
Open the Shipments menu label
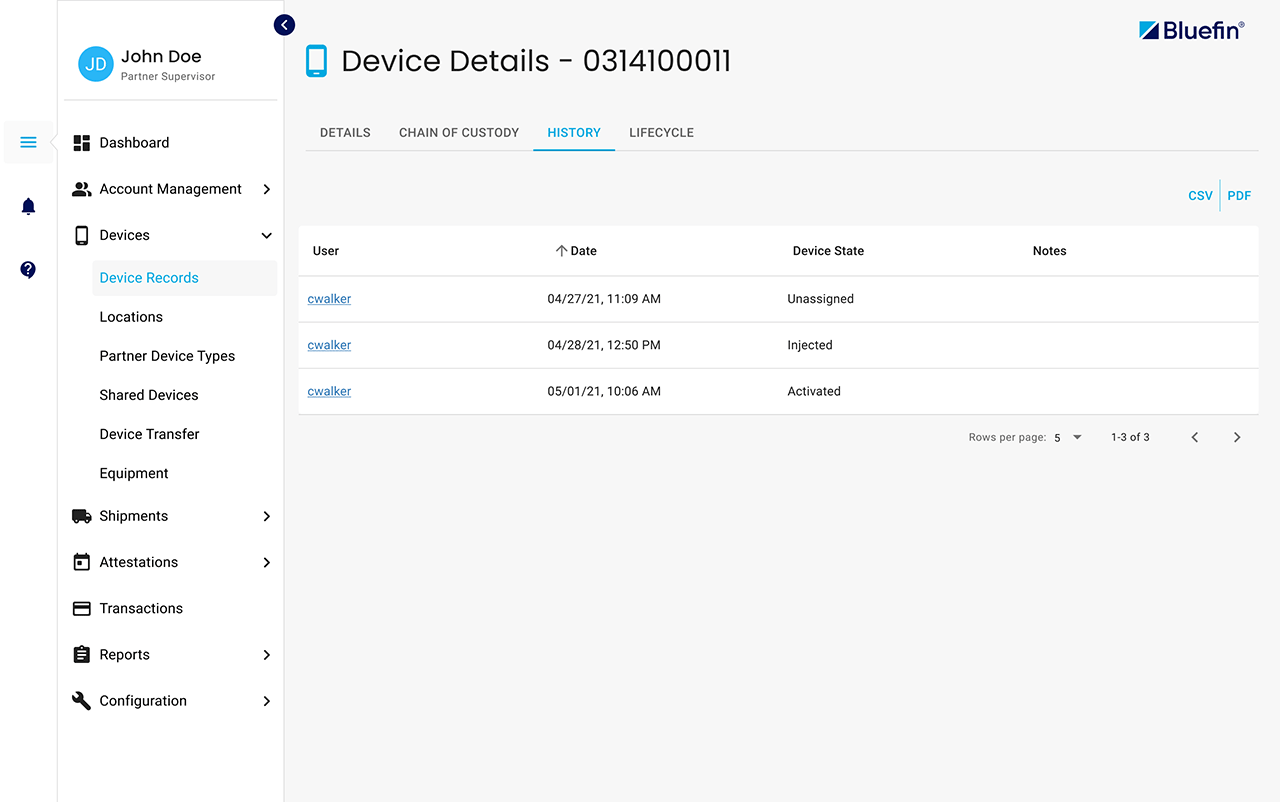pos(134,516)
